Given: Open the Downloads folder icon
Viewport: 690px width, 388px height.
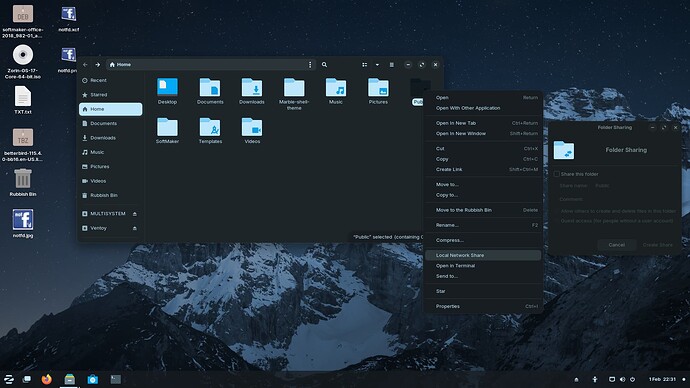Looking at the screenshot, I should (x=252, y=88).
